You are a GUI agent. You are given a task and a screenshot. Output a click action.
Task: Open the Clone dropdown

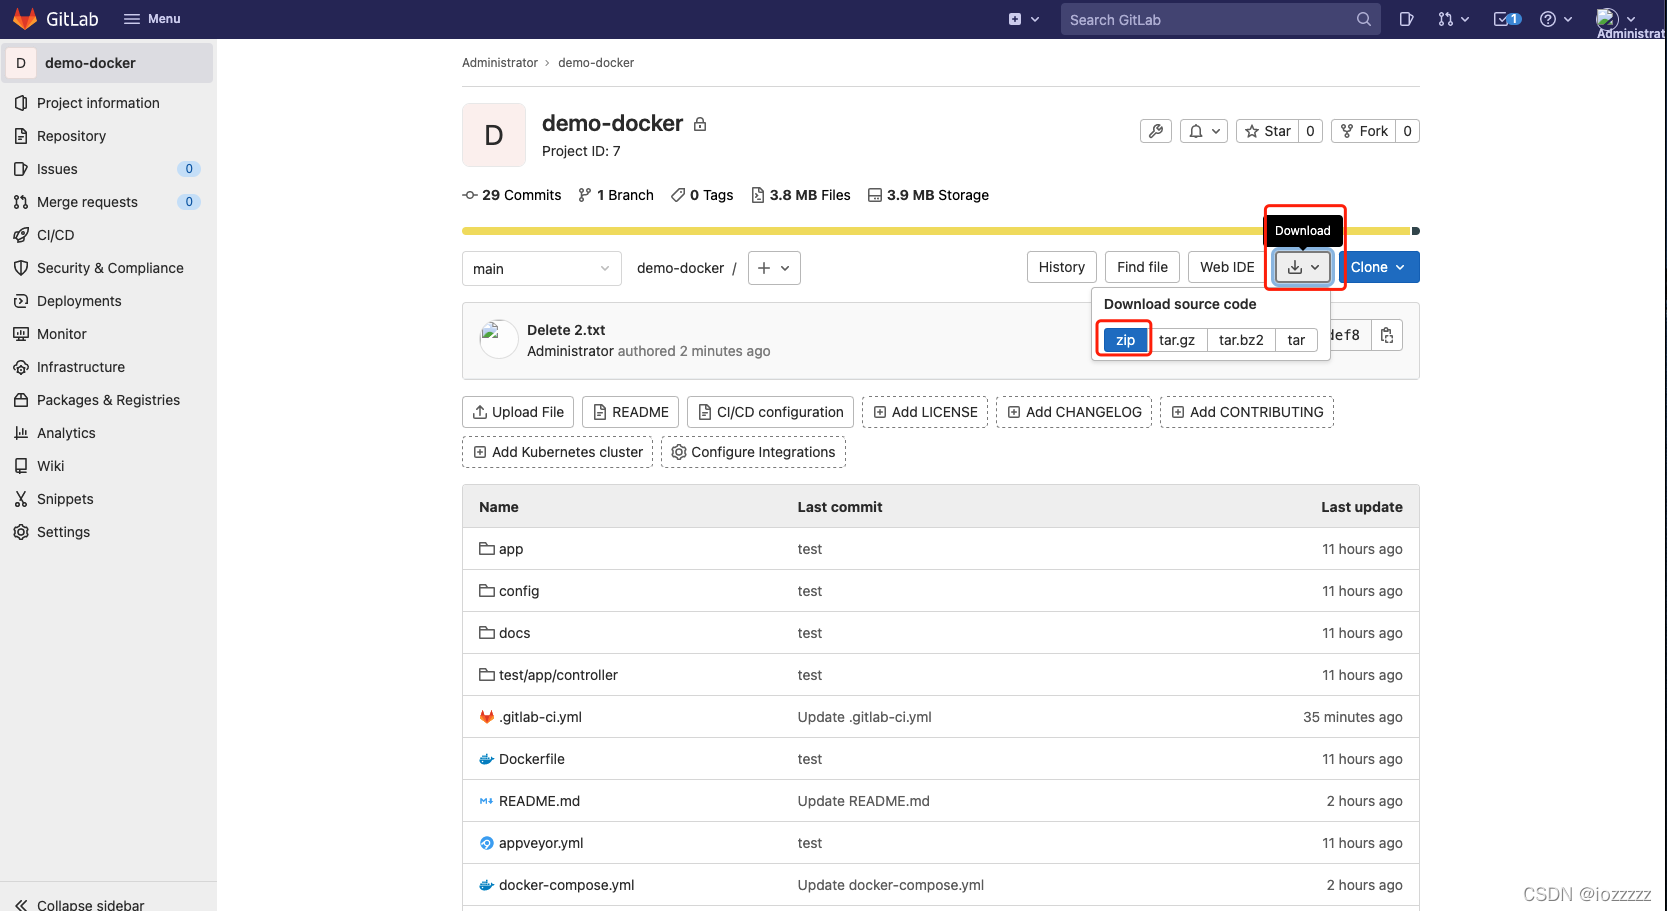[1379, 267]
